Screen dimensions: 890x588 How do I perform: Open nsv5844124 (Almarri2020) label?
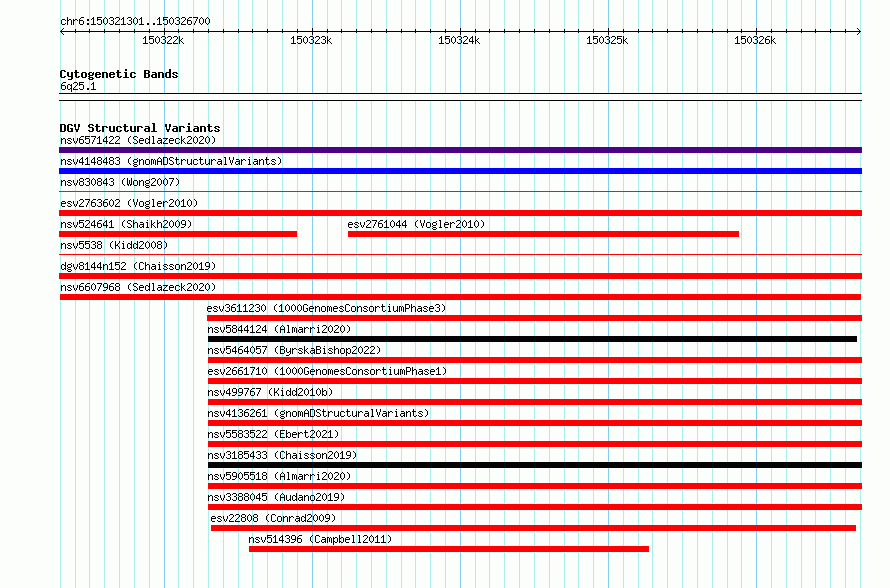[279, 329]
